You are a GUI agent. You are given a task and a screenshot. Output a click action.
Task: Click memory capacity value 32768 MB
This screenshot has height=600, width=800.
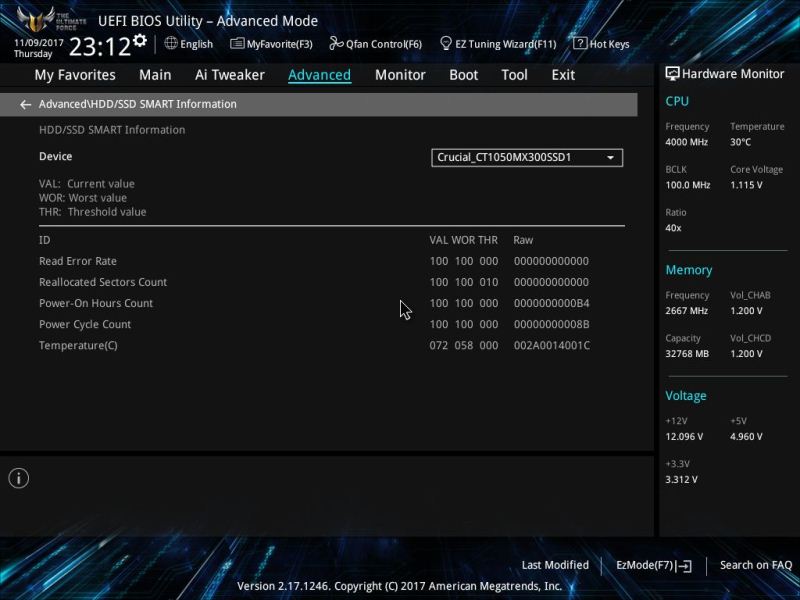[687, 354]
